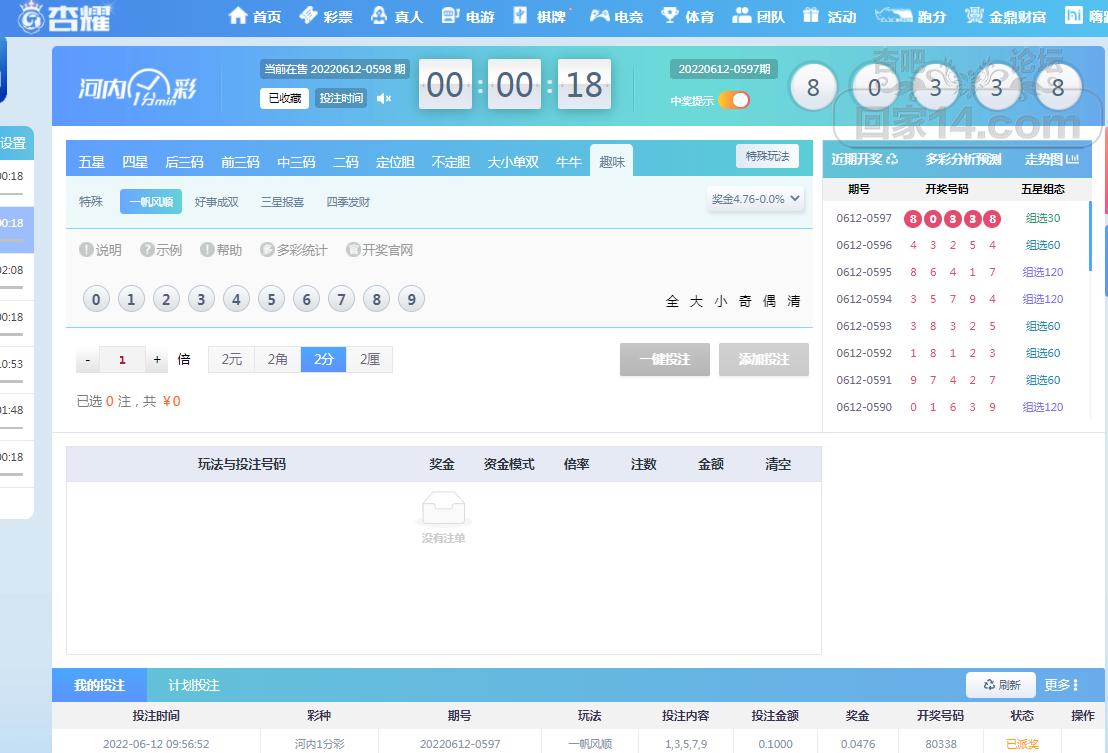Screen dimensions: 1108x753
Task: Open the 示例 example icon
Action: 147,250
